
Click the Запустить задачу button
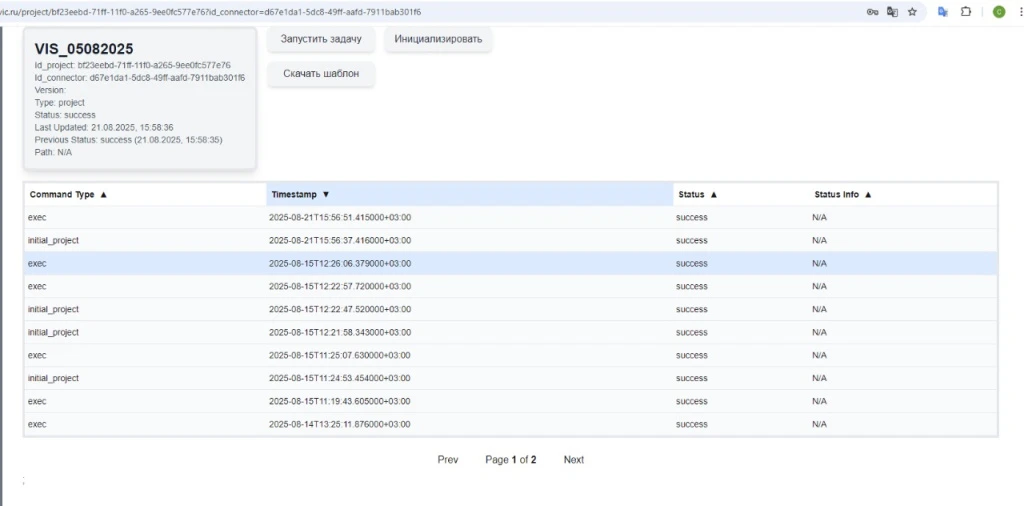[321, 39]
